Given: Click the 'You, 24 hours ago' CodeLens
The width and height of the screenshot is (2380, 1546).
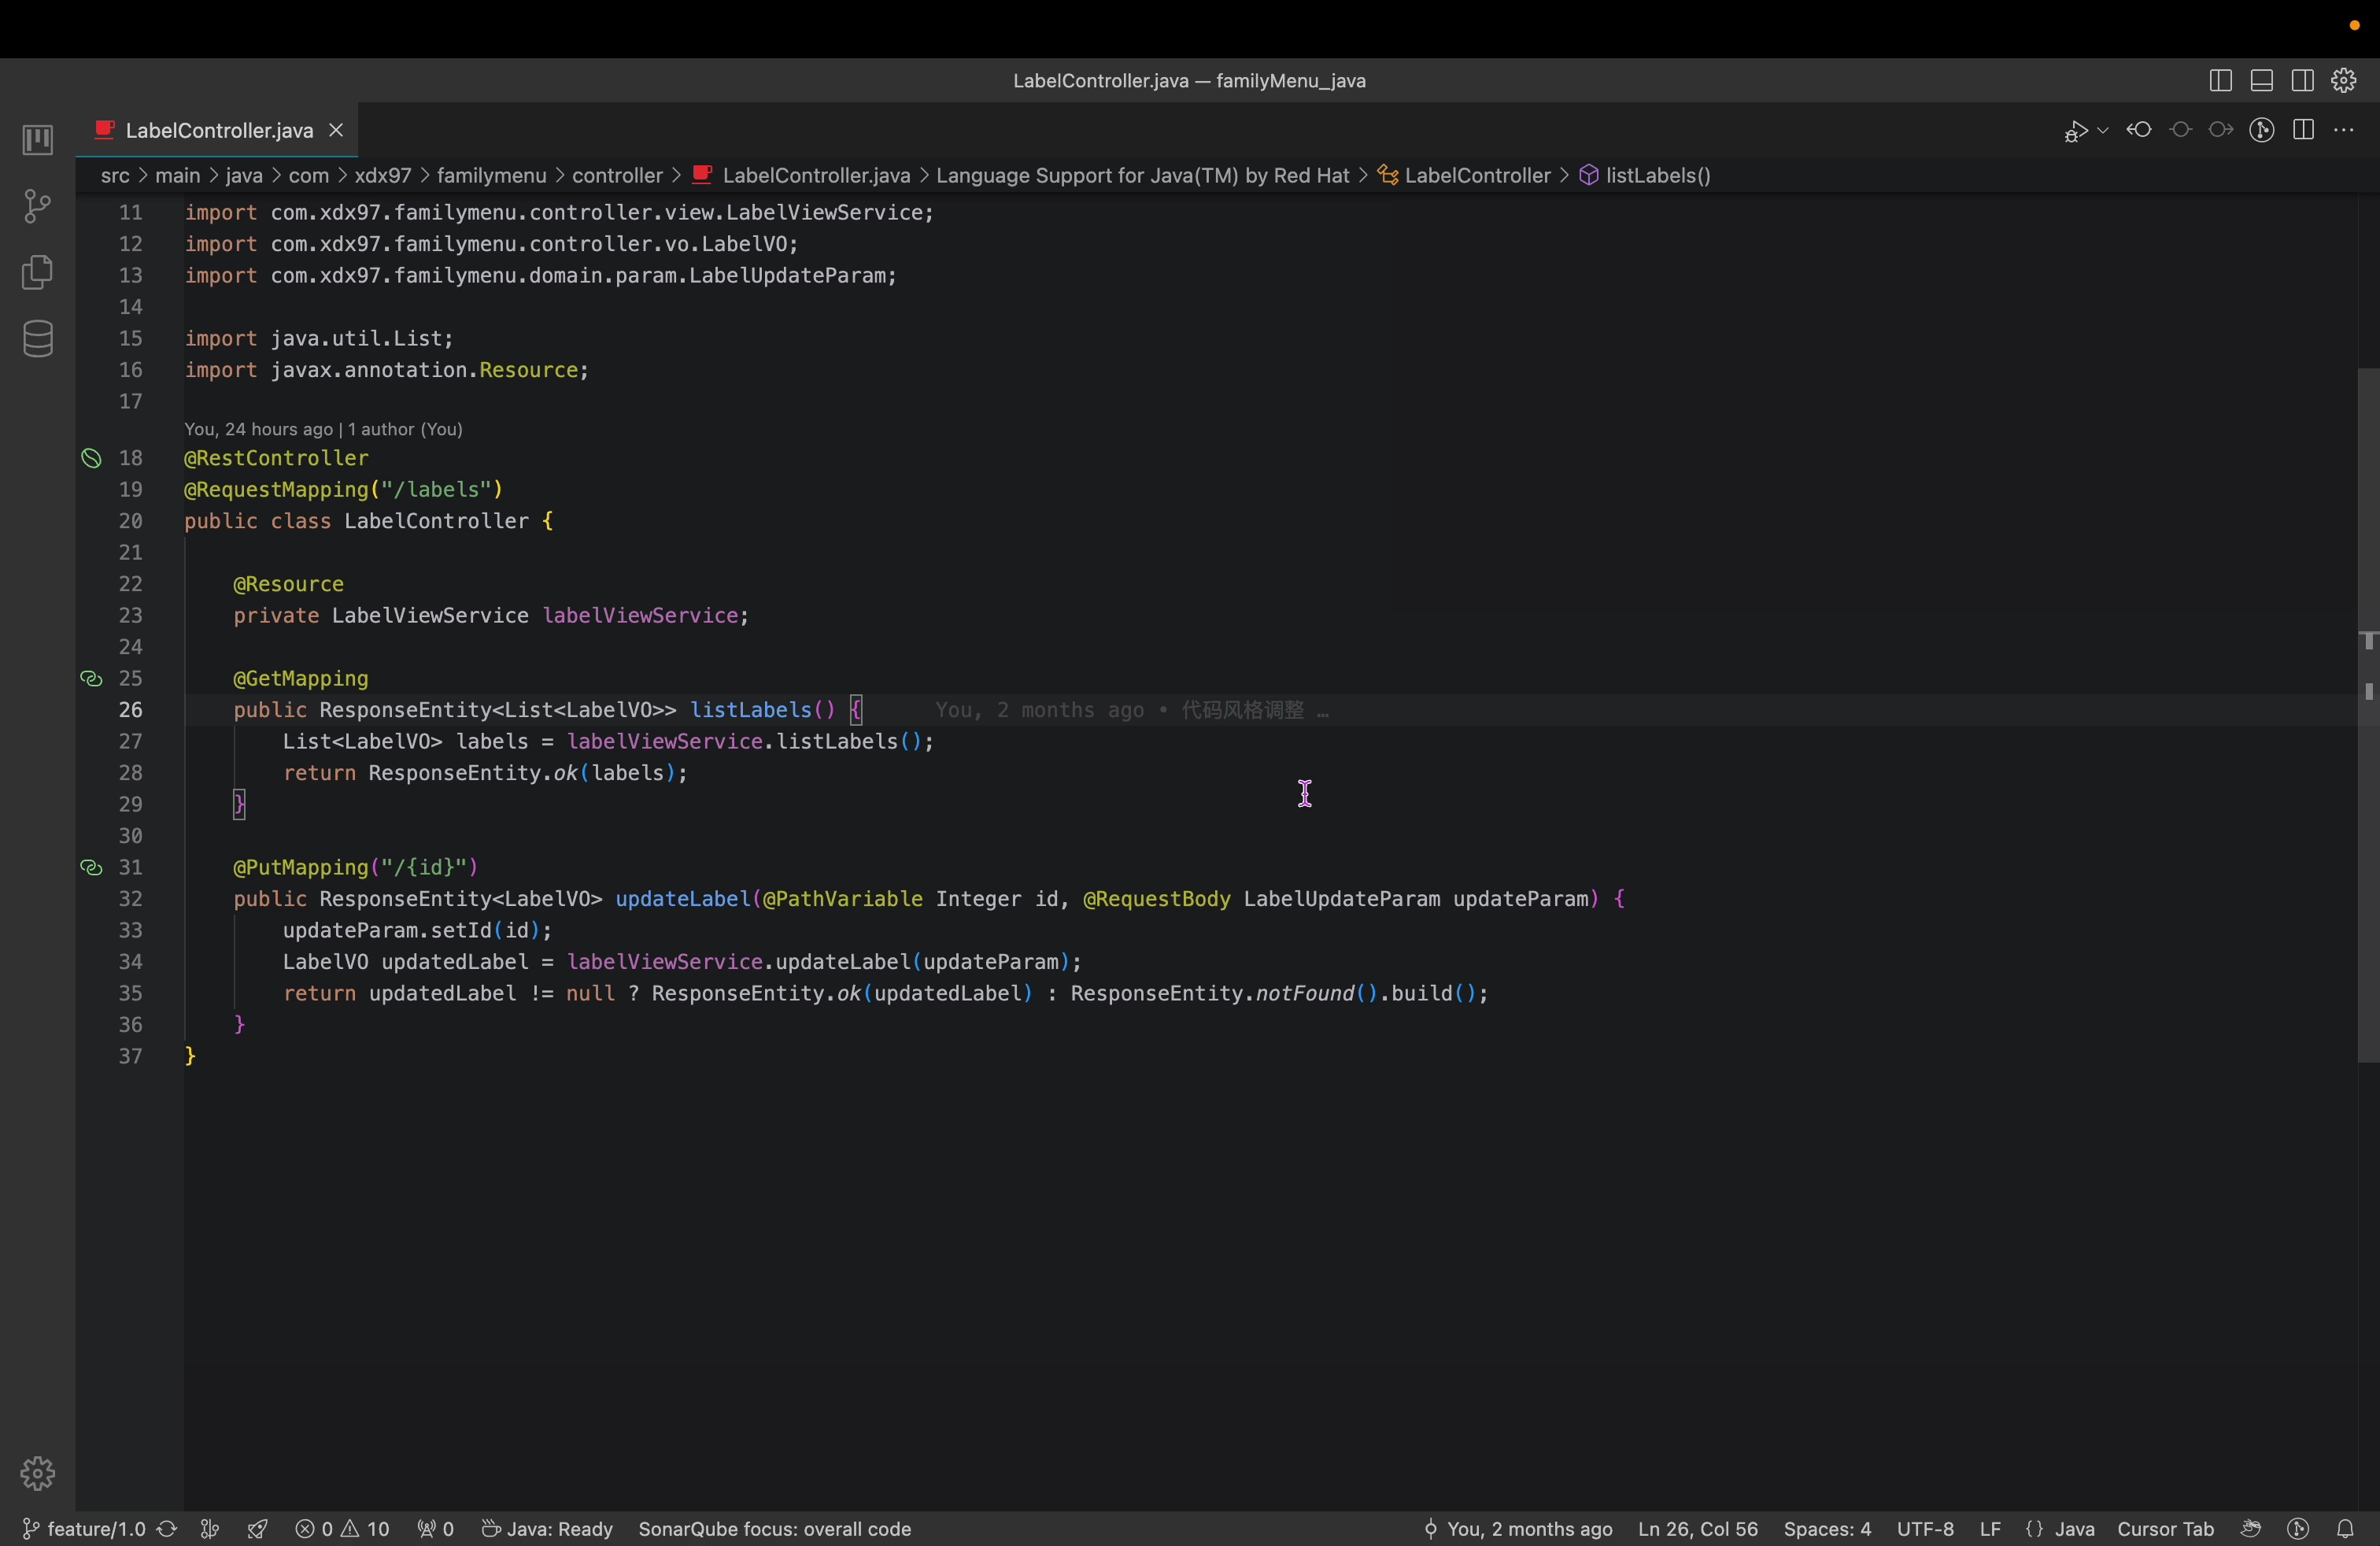Looking at the screenshot, I should (258, 429).
